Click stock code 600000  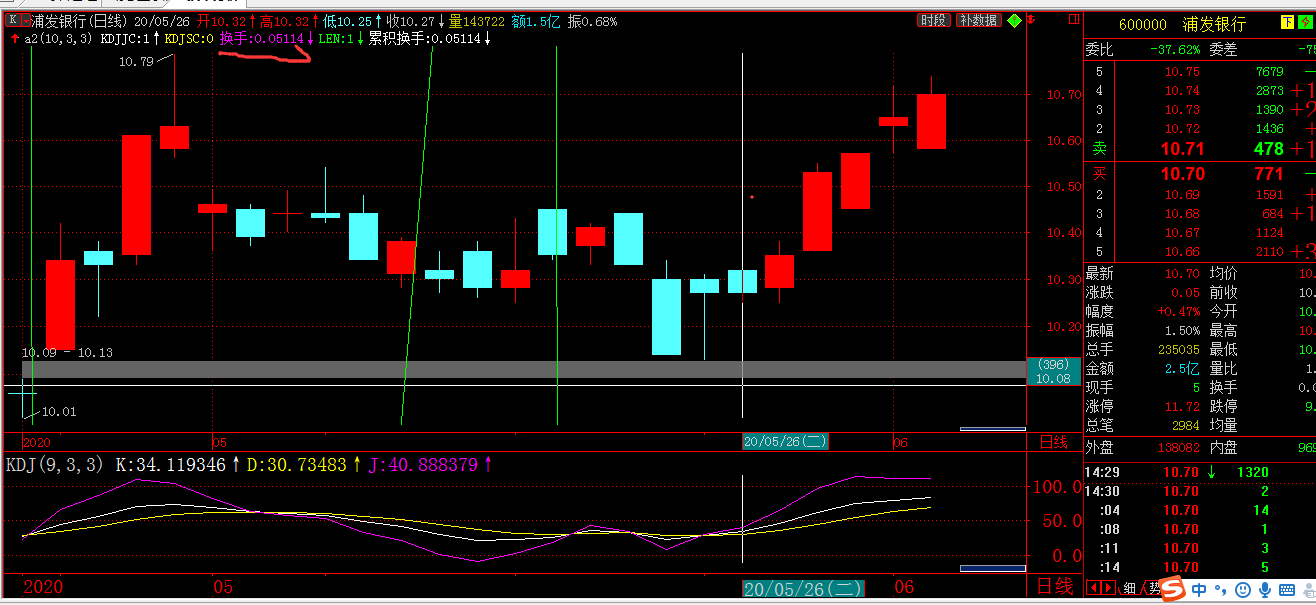(x=1142, y=24)
